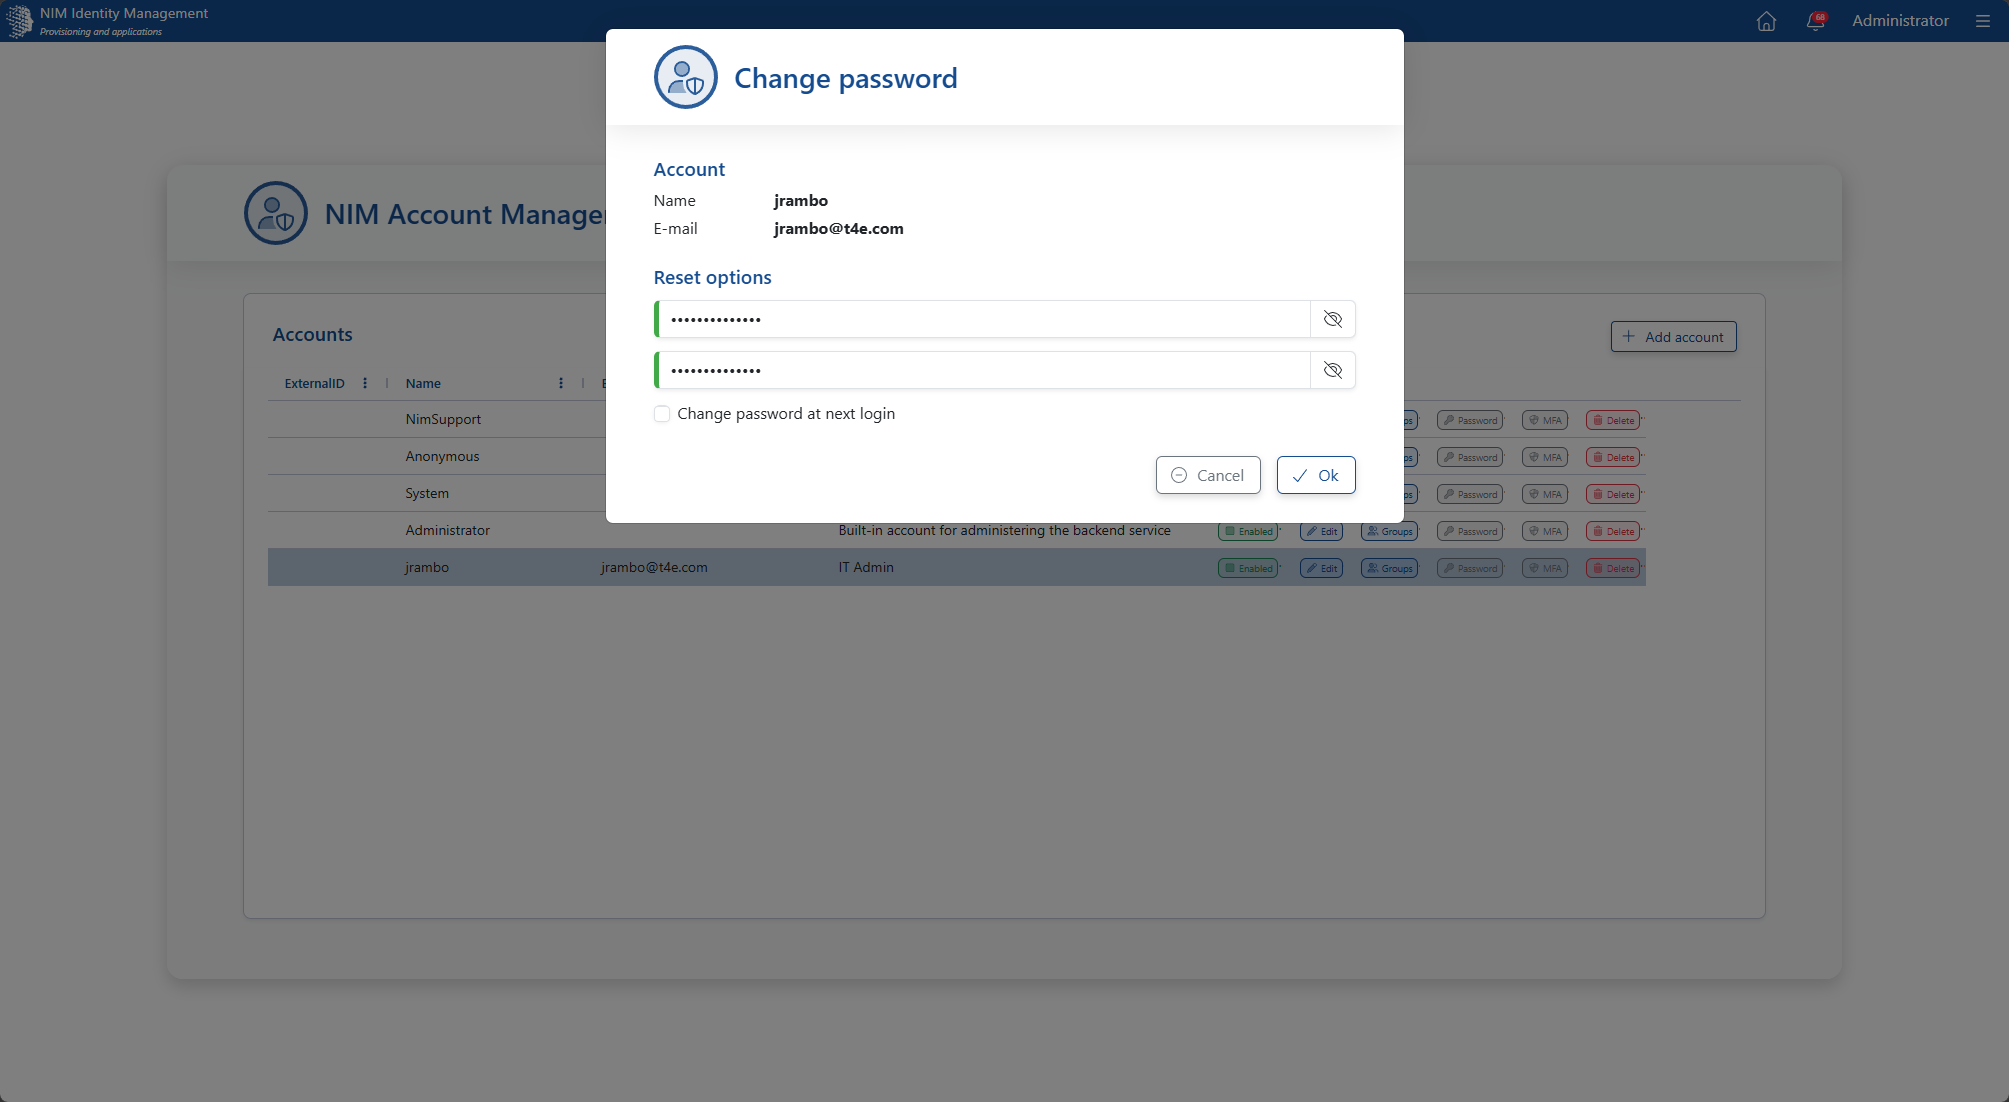Delete the Anonymous account
The width and height of the screenshot is (2009, 1102).
click(x=1613, y=457)
